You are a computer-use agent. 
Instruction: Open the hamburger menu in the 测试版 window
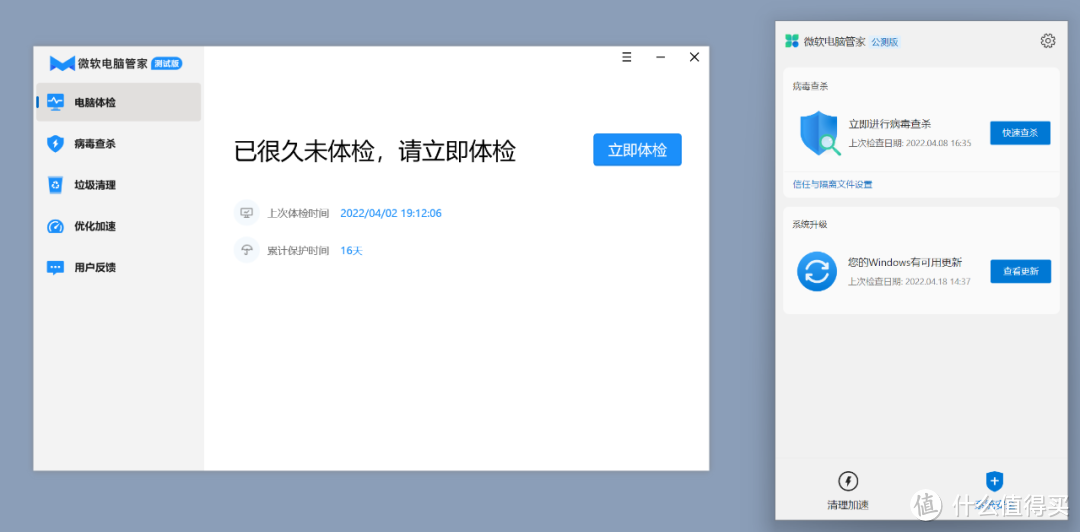(627, 57)
